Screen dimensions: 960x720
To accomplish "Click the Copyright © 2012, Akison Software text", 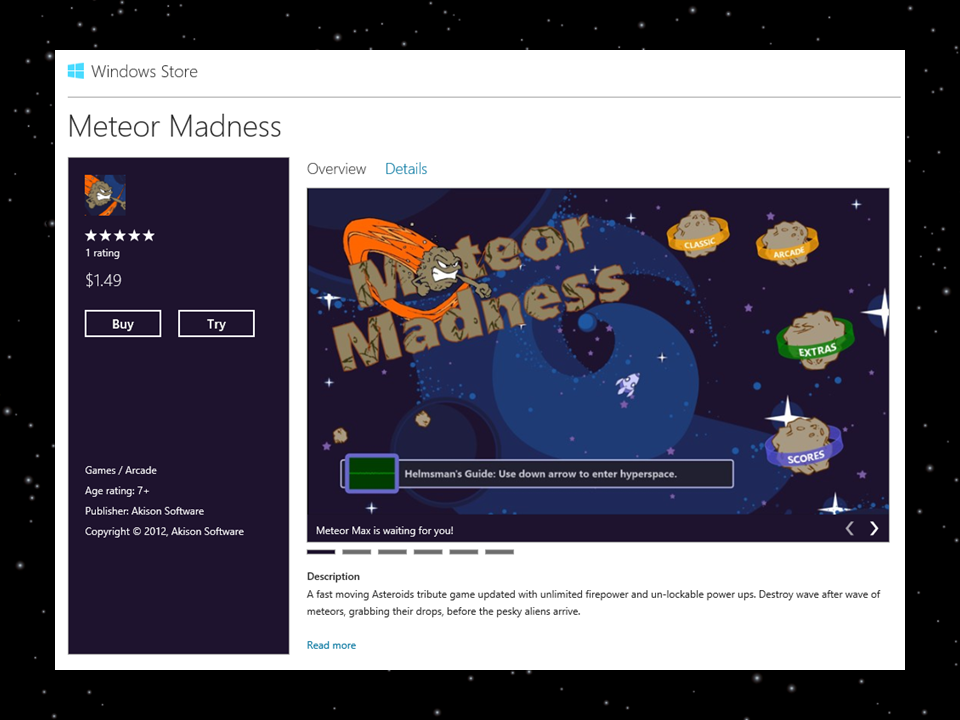I will (164, 531).
